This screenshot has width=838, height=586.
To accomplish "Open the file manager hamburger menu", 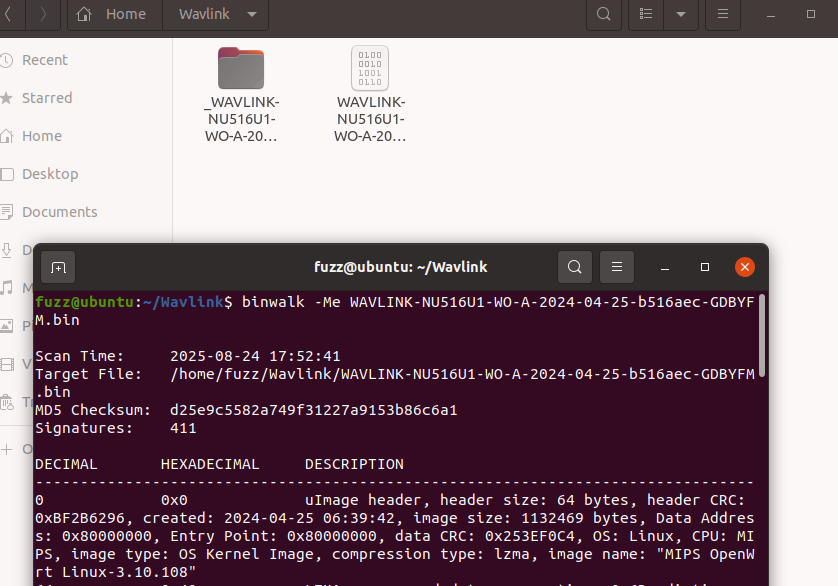I will pyautogui.click(x=723, y=14).
